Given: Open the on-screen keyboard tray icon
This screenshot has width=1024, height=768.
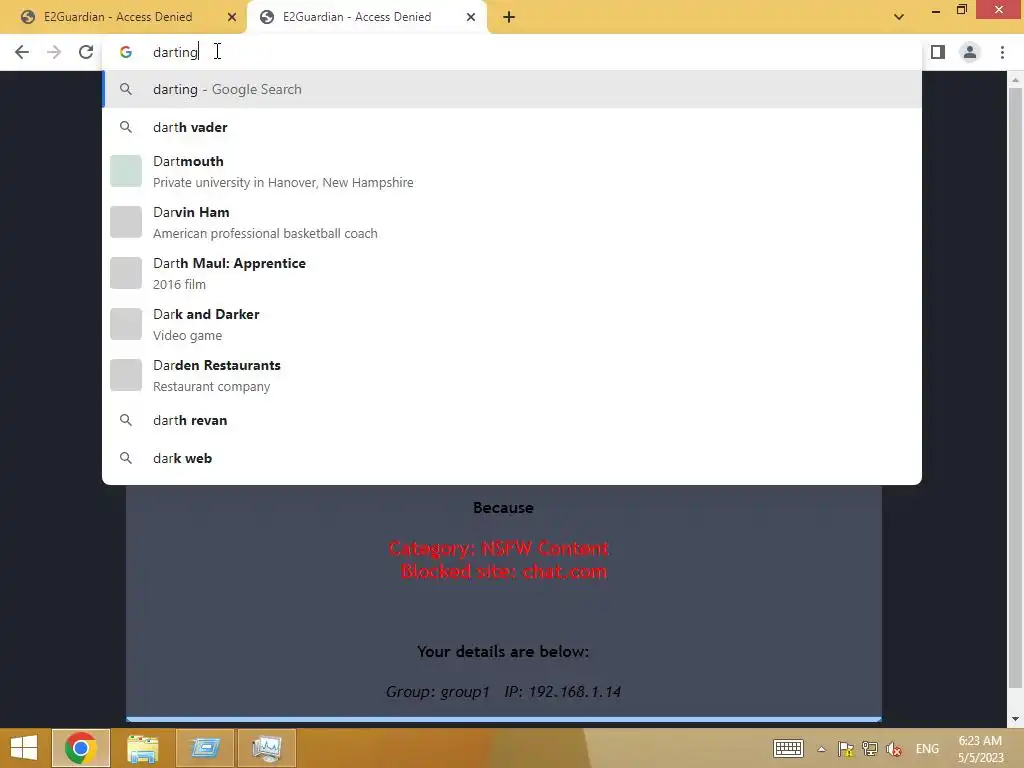Looking at the screenshot, I should point(788,748).
